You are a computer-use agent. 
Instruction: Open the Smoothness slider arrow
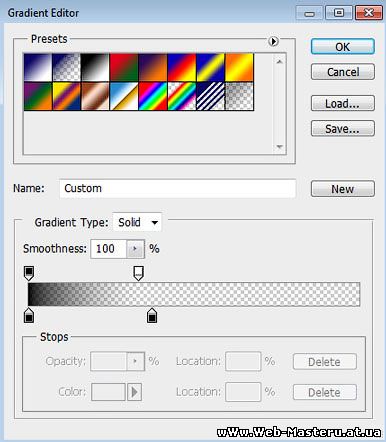[135, 249]
